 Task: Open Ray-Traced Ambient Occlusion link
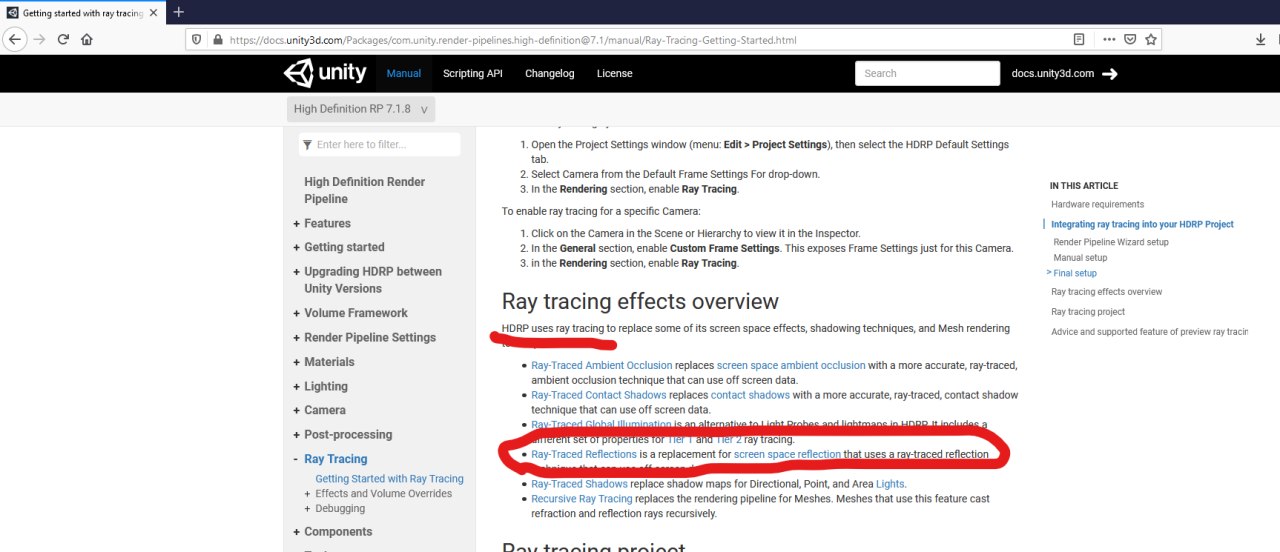click(x=602, y=366)
